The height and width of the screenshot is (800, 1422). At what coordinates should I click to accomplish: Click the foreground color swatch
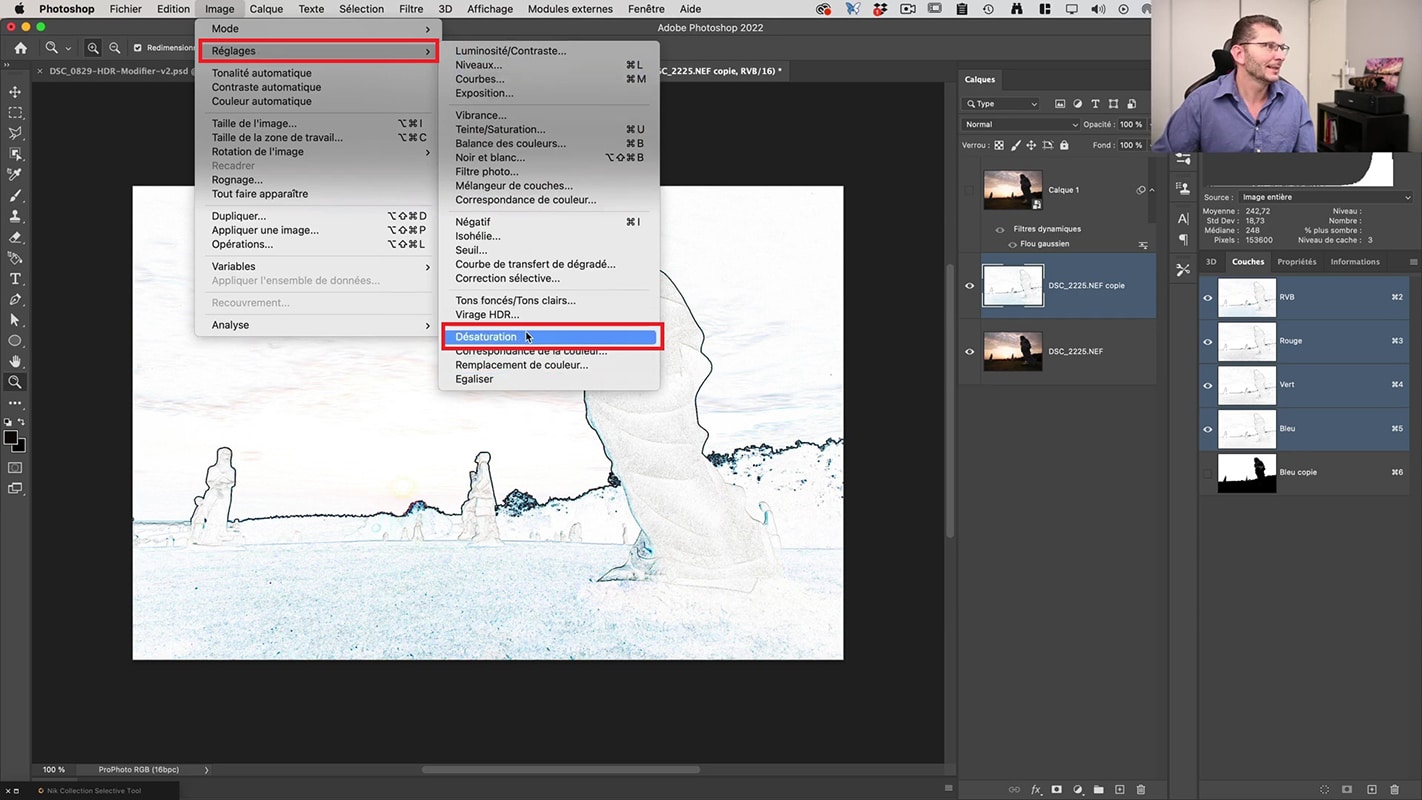[x=11, y=438]
